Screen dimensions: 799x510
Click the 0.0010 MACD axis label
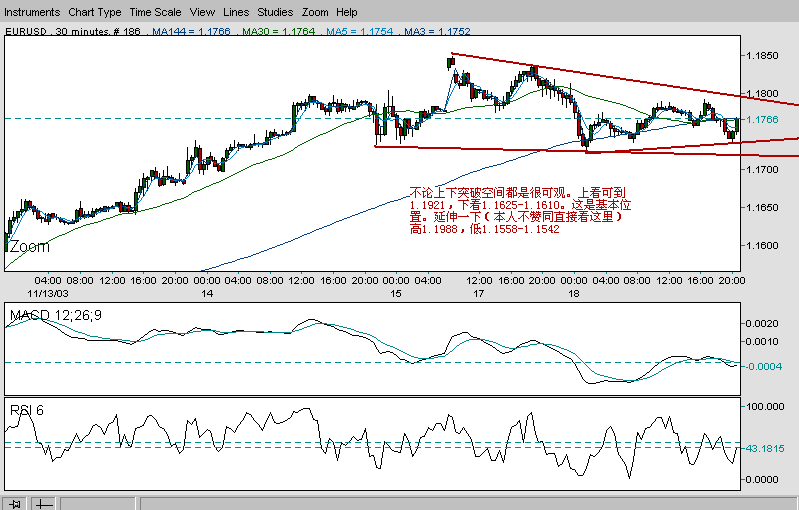762,341
